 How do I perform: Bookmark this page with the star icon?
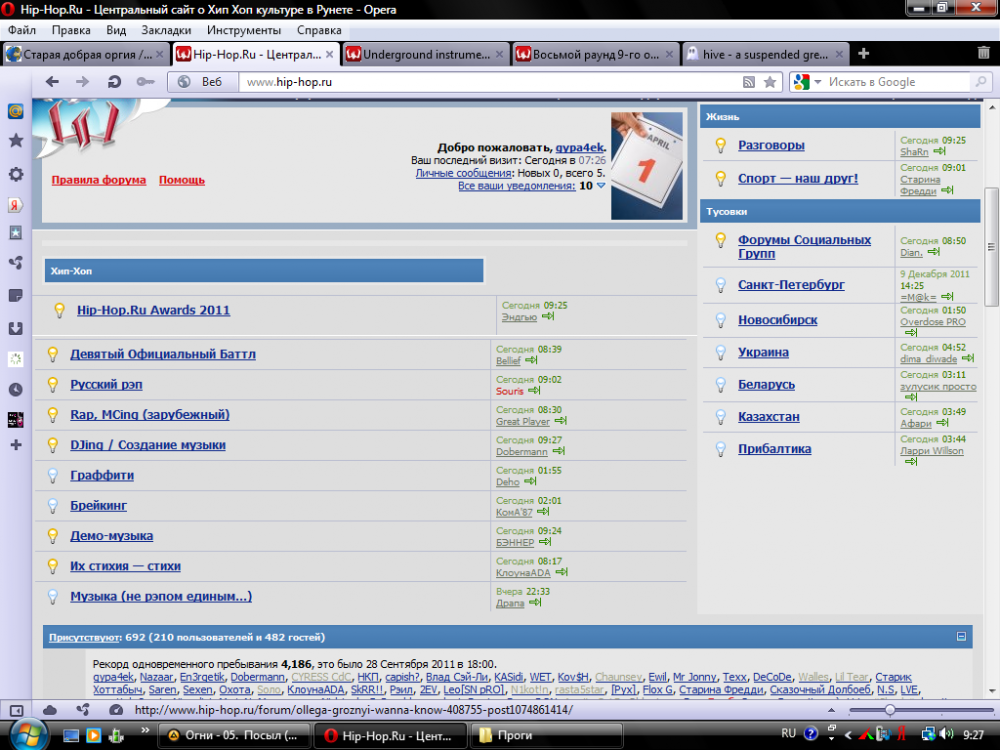click(770, 82)
